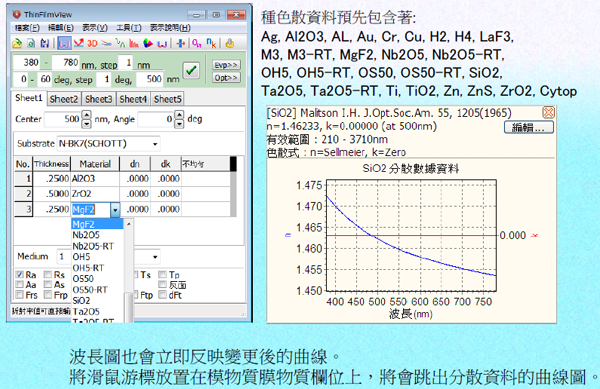Uncheck the Ra checkbox
This screenshot has height=389, width=600.
20,275
